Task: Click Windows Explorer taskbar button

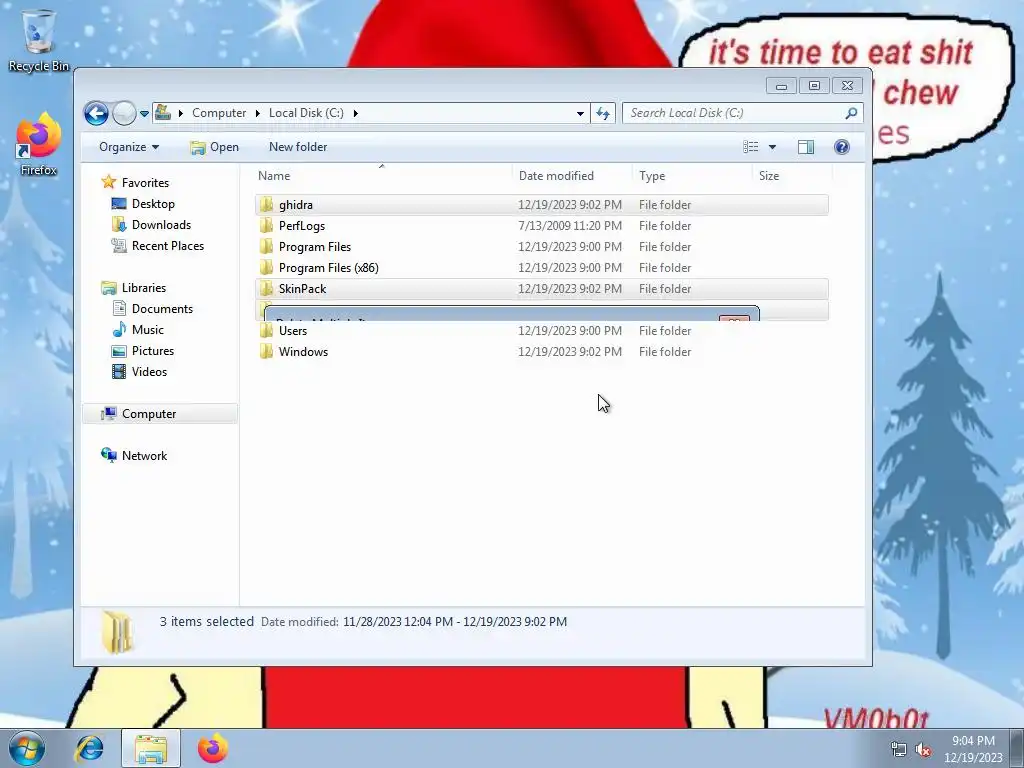Action: point(151,748)
